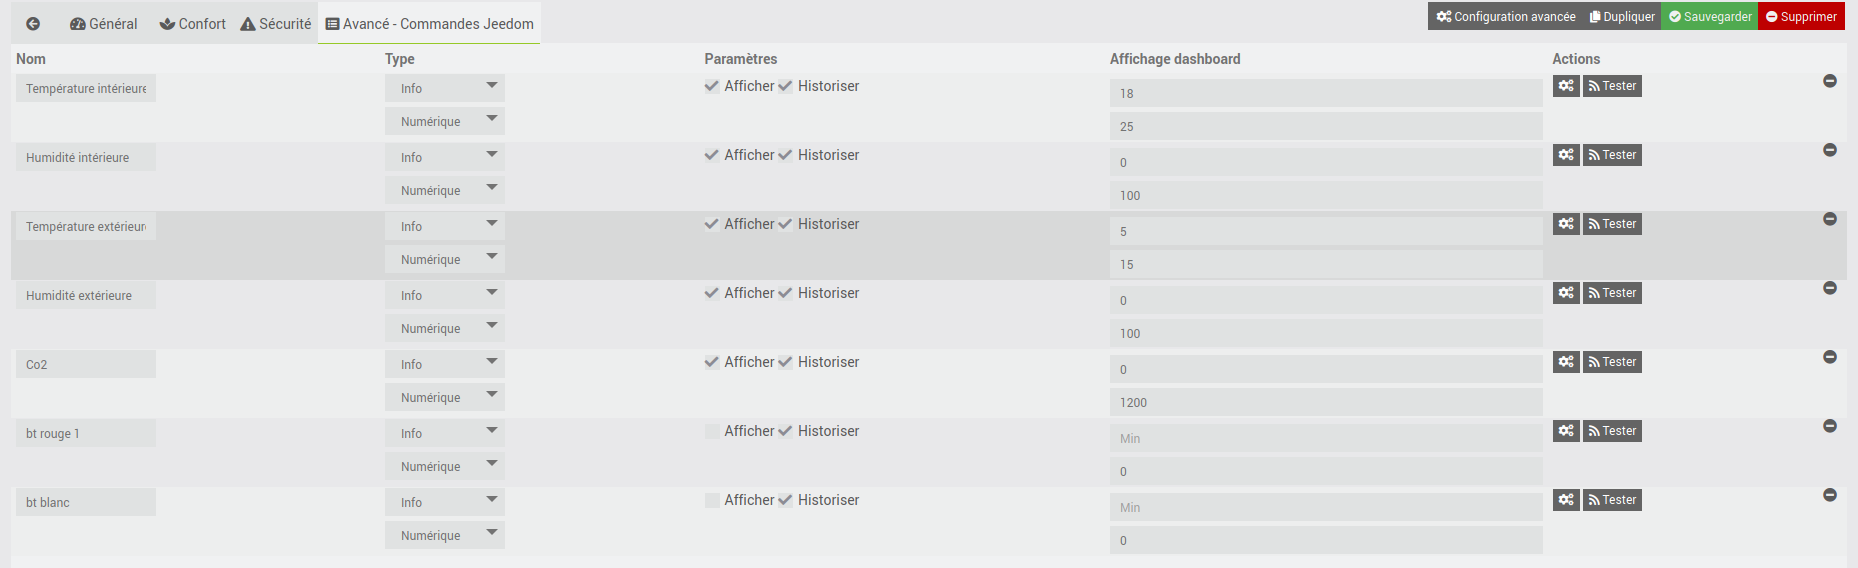The height and width of the screenshot is (568, 1858).
Task: Open gear settings for Co2 command
Action: pos(1566,362)
